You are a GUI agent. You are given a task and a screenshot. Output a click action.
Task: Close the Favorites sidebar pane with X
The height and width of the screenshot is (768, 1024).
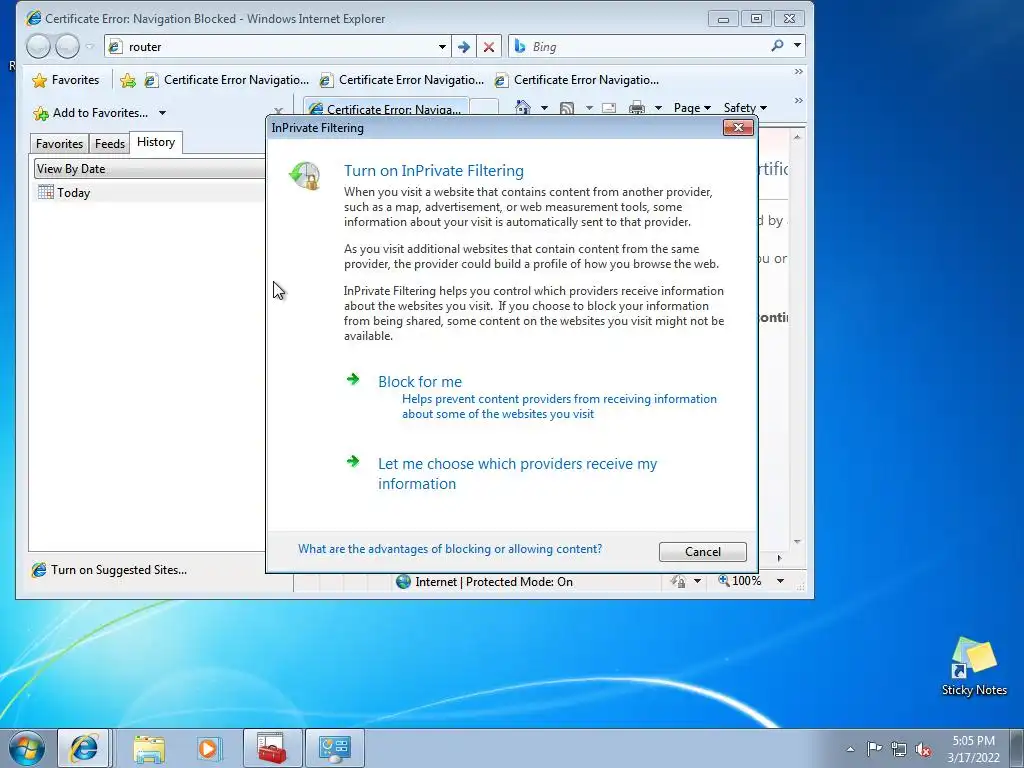click(279, 112)
